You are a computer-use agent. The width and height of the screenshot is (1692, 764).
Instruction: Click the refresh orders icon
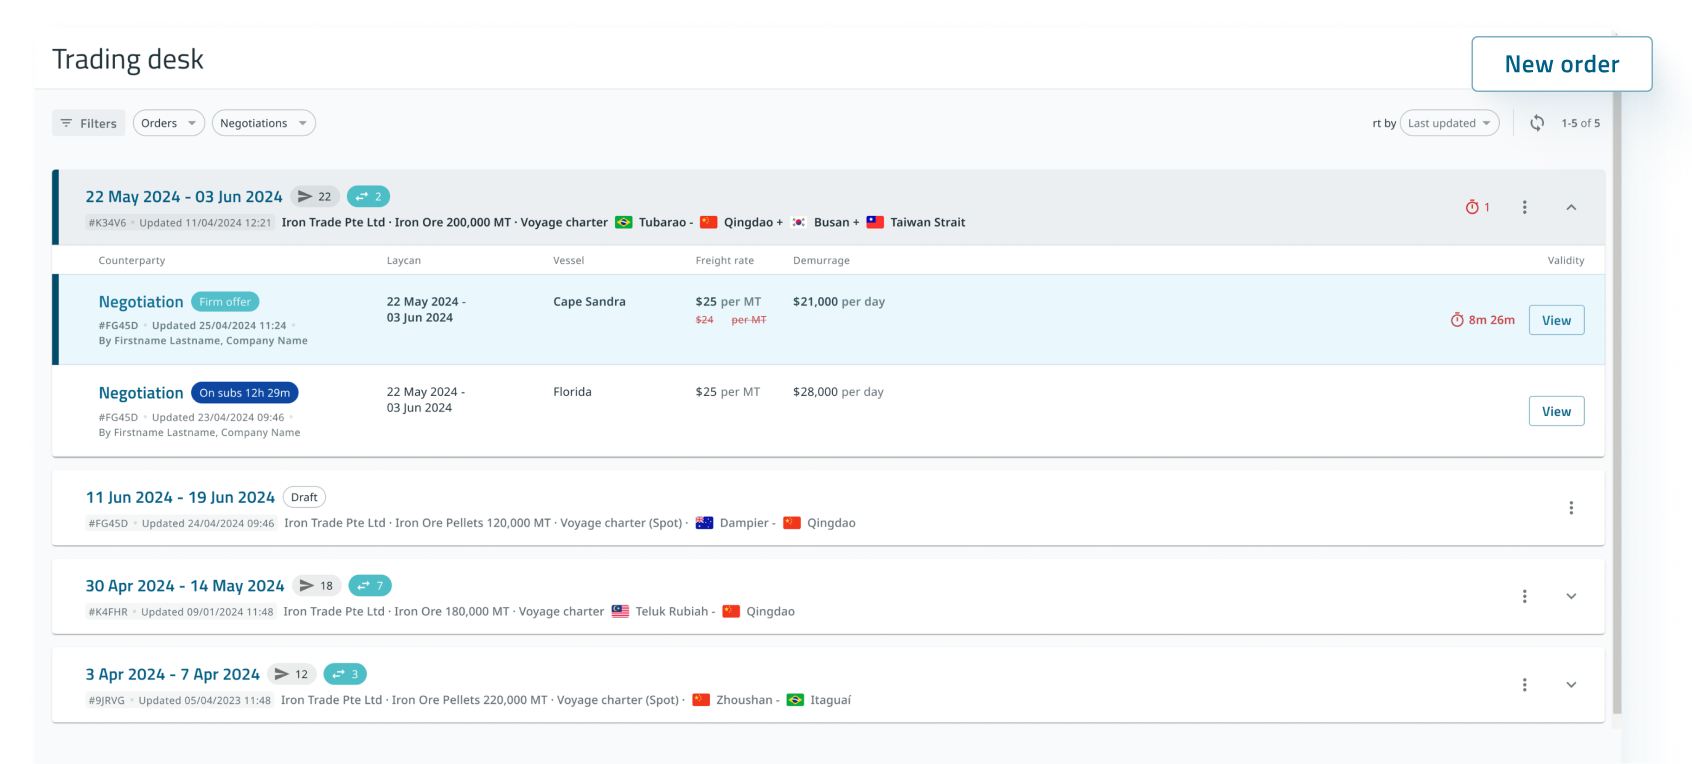point(1537,123)
